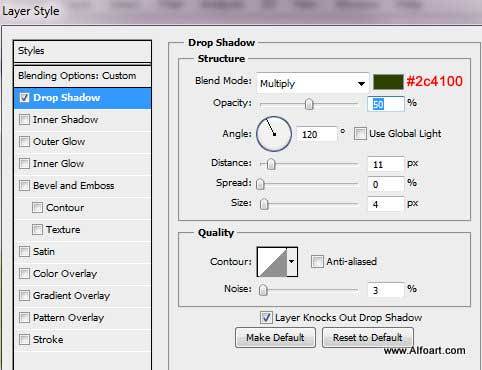Uncheck the Drop Shadow checkbox
Image resolution: width=482 pixels, height=370 pixels.
[x=24, y=98]
